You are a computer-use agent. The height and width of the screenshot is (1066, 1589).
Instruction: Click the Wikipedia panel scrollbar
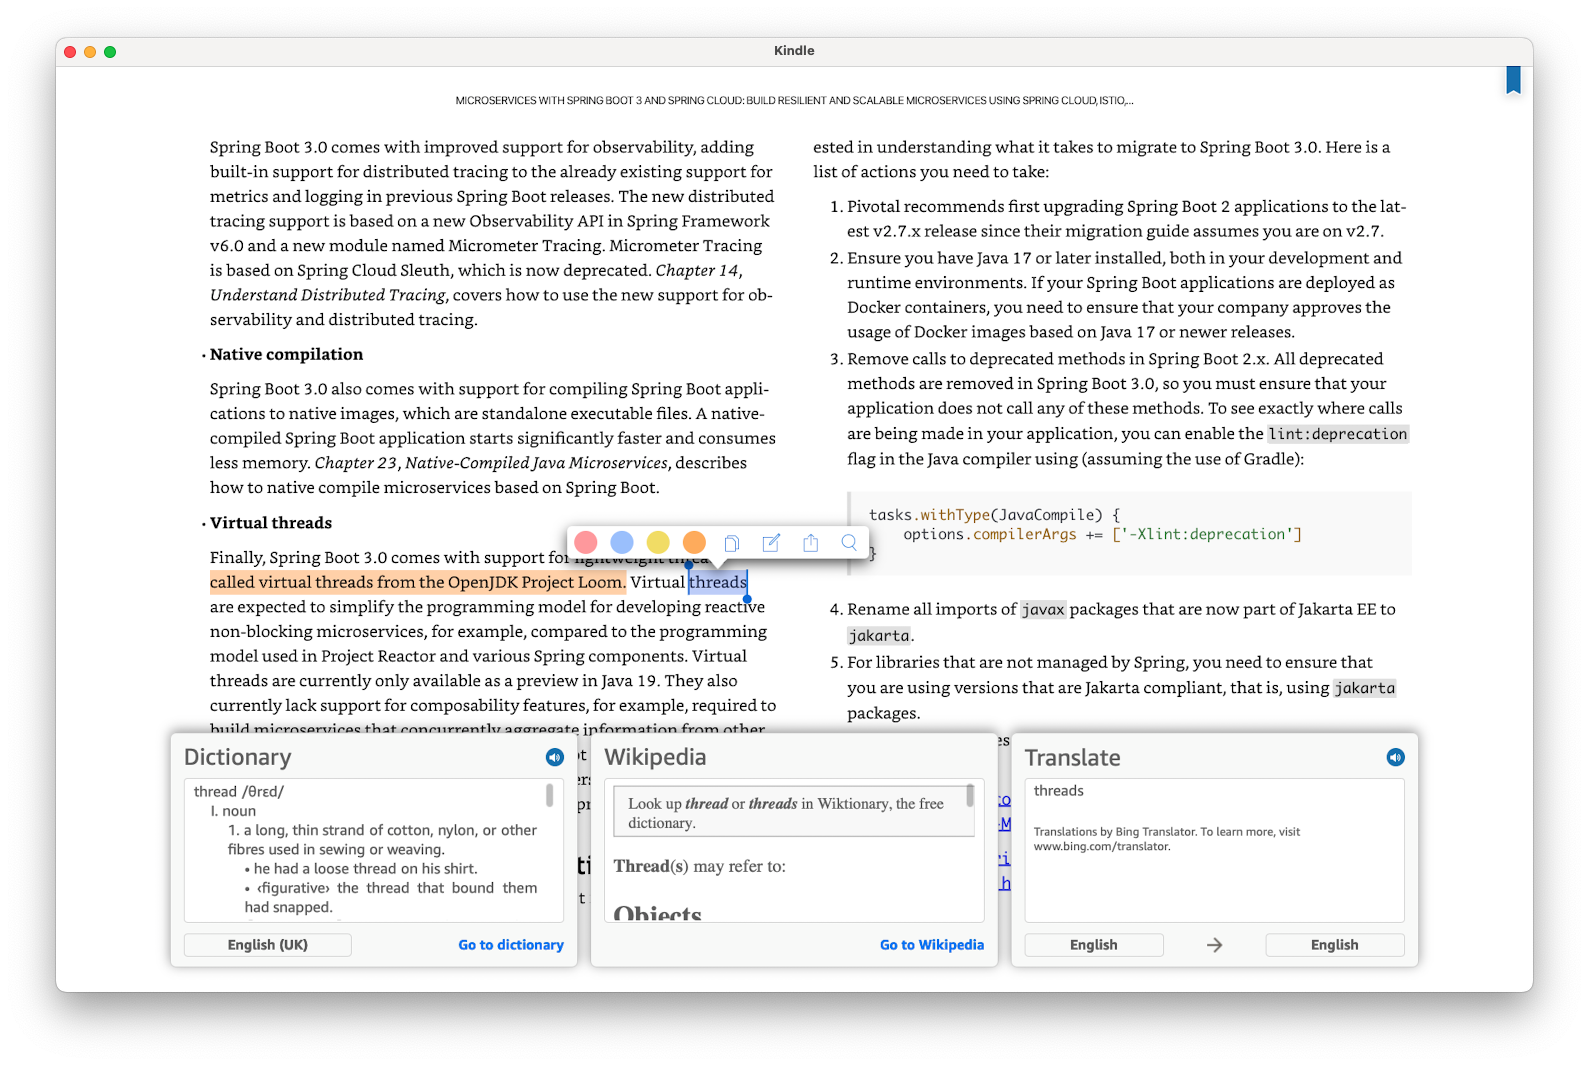(x=970, y=796)
